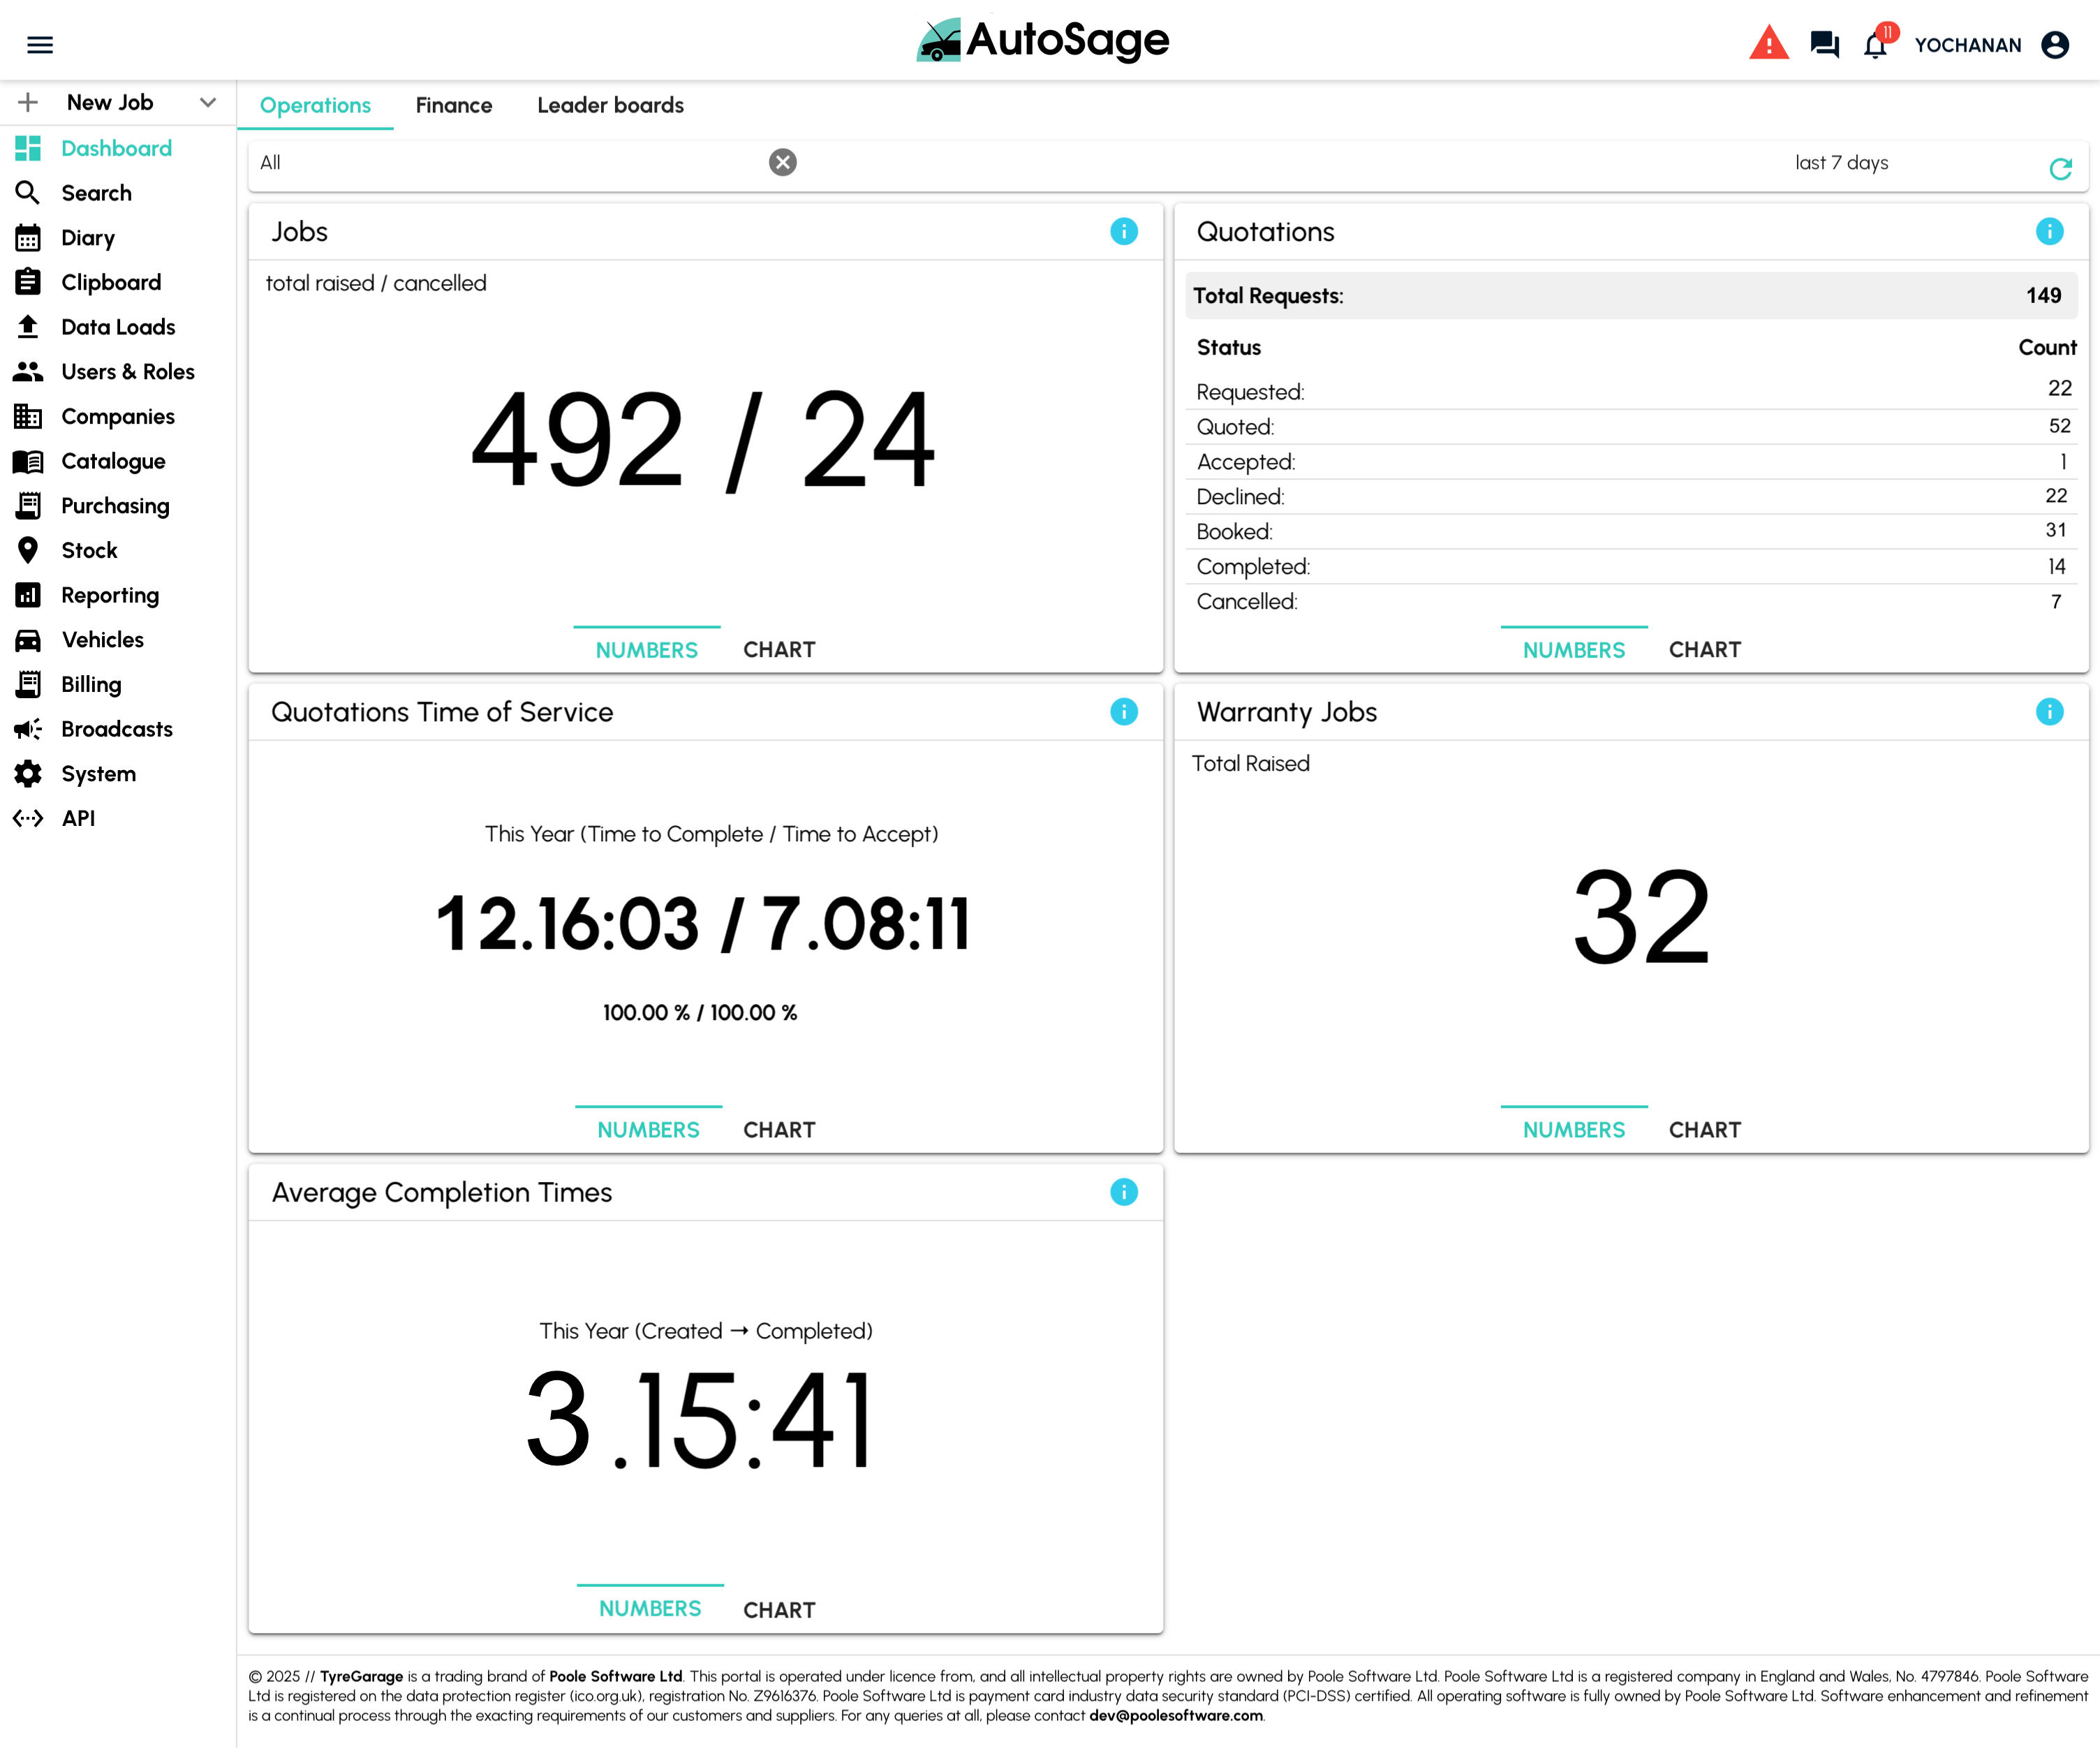Show Chart view in the Quotations widget
2100x1758 pixels.
1705,649
